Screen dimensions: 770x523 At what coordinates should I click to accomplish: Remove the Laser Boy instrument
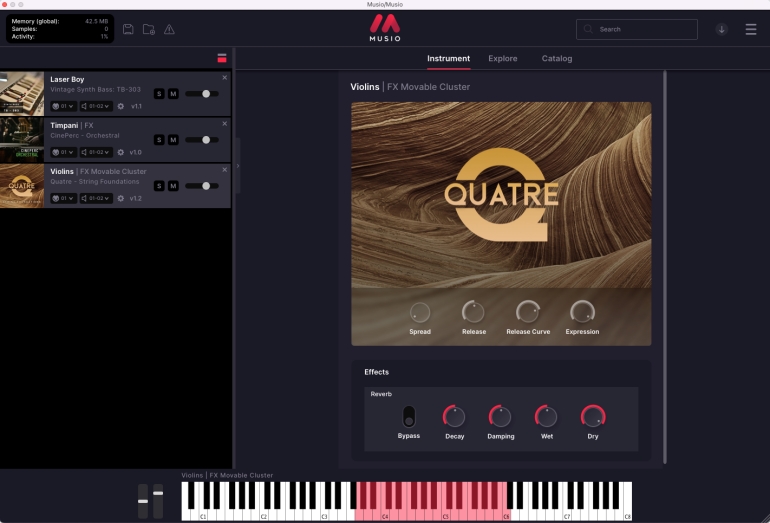coord(224,78)
